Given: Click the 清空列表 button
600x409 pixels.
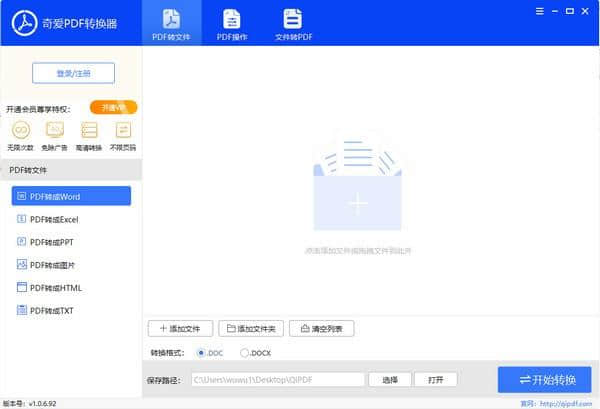Looking at the screenshot, I should coord(324,328).
